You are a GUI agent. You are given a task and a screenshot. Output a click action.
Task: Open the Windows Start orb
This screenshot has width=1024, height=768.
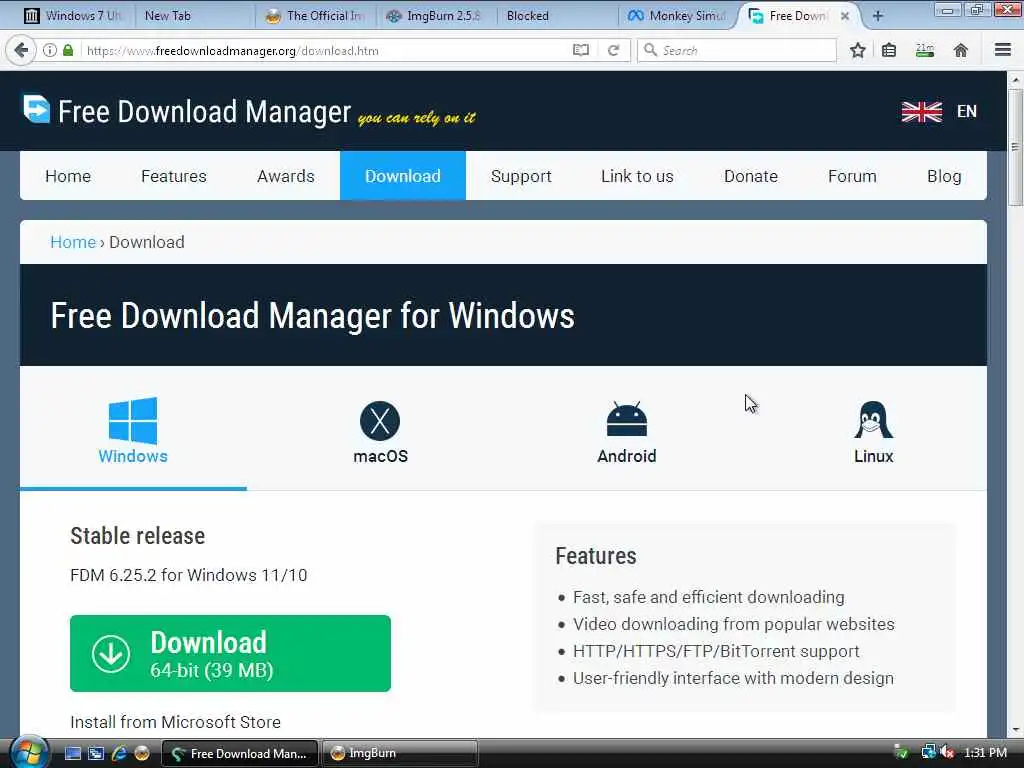pos(28,752)
